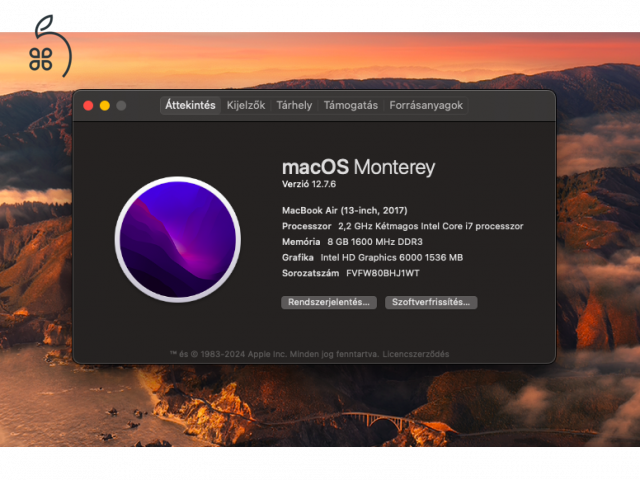Click the MacBook Air (13-inch, 2017) text
The height and width of the screenshot is (480, 640).
click(344, 211)
